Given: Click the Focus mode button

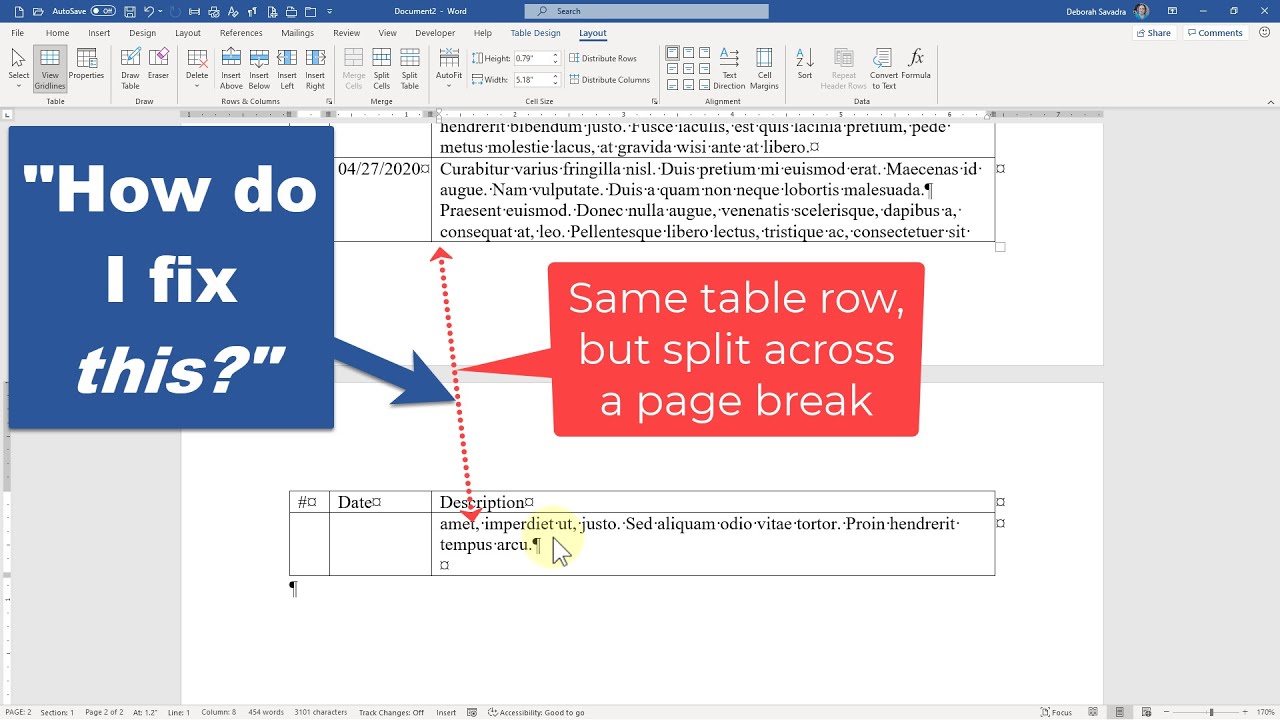Looking at the screenshot, I should [1056, 712].
